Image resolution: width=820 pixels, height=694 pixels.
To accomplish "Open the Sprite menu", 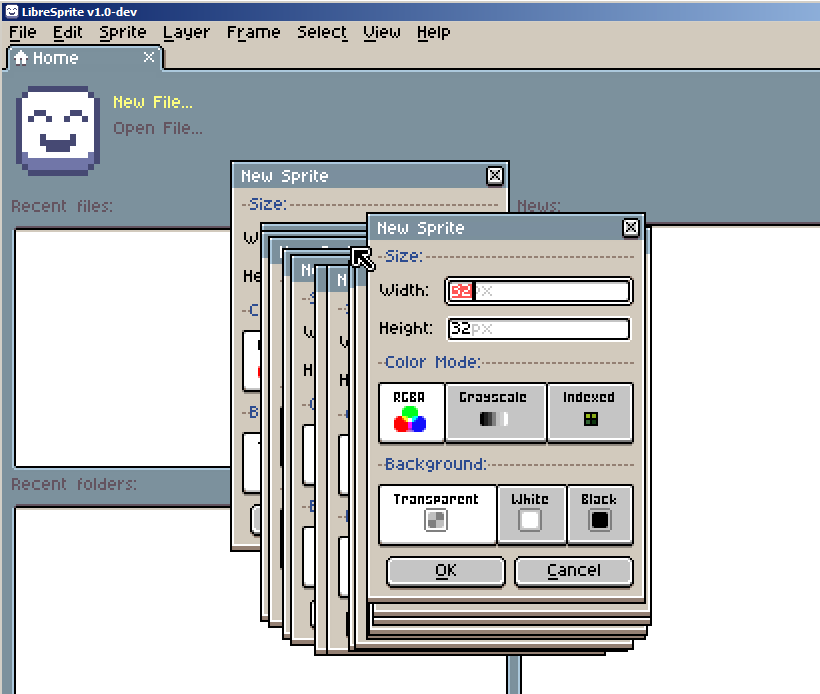I will click(x=122, y=32).
